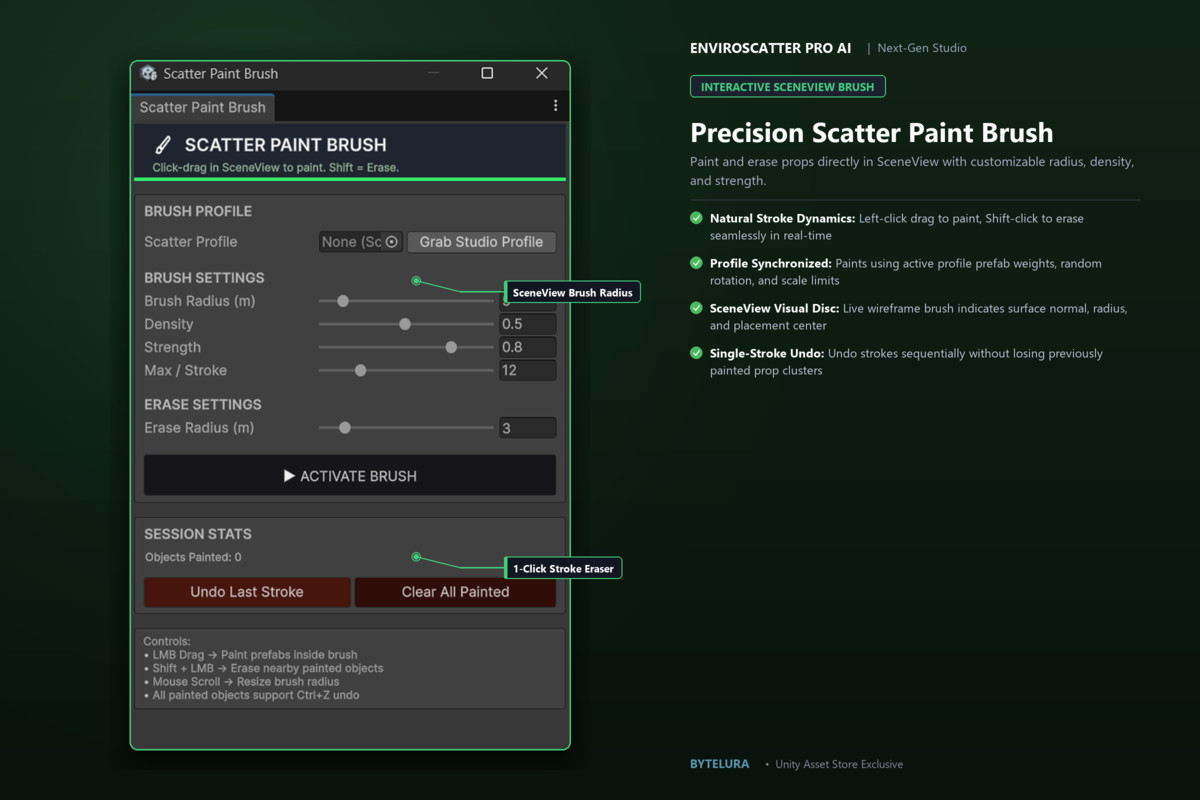Open the object picker for Scatter Profile
Image resolution: width=1200 pixels, height=800 pixels.
coord(392,242)
